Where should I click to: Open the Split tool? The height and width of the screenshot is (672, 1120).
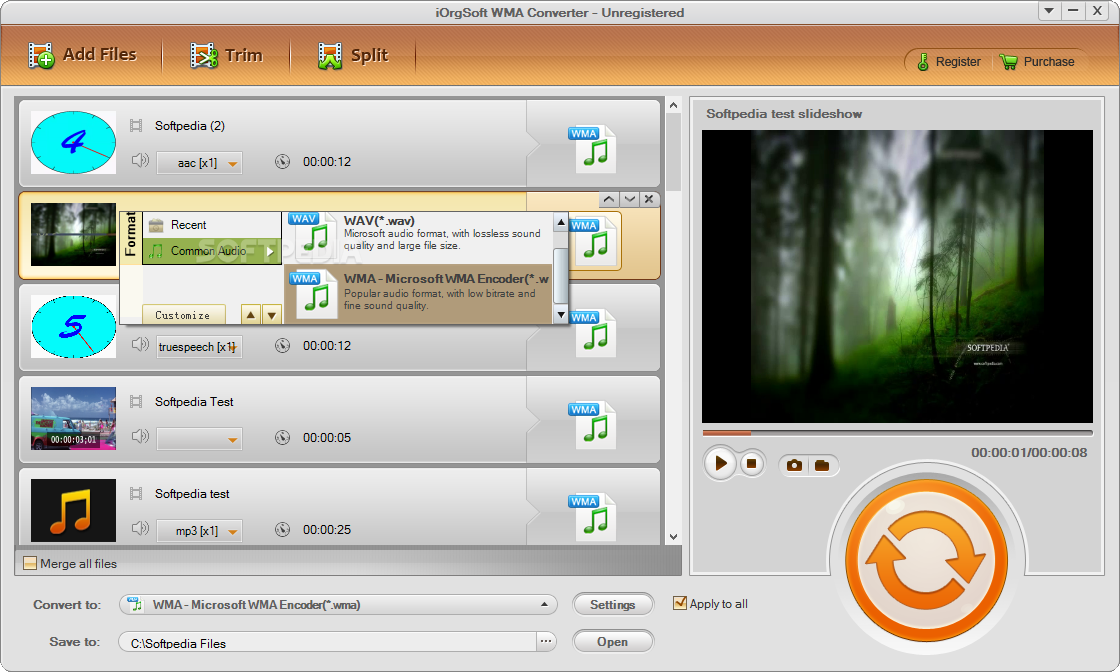coord(353,55)
